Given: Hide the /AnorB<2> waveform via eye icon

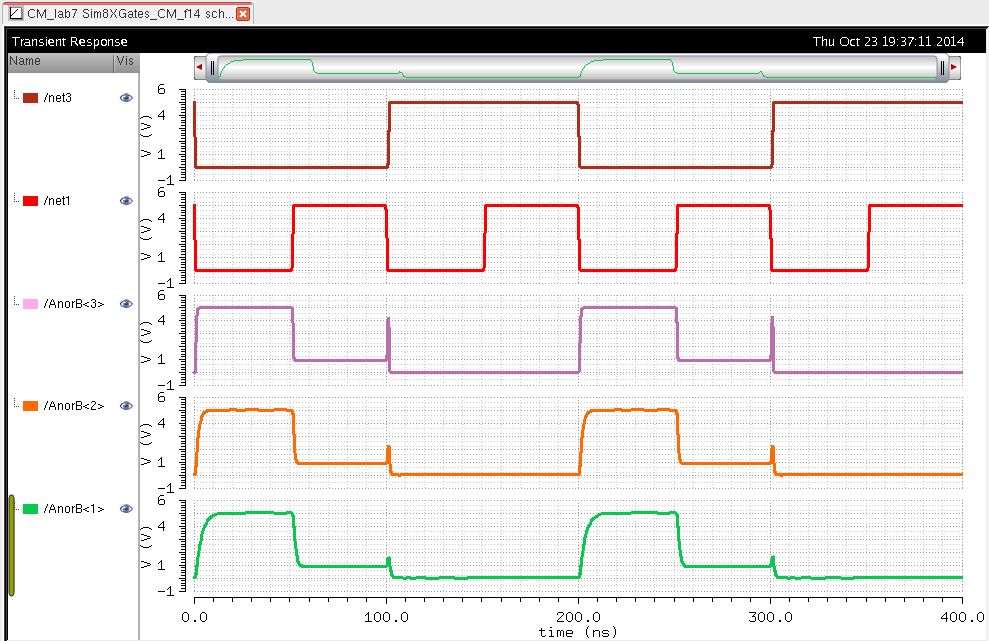Looking at the screenshot, I should click(x=126, y=406).
